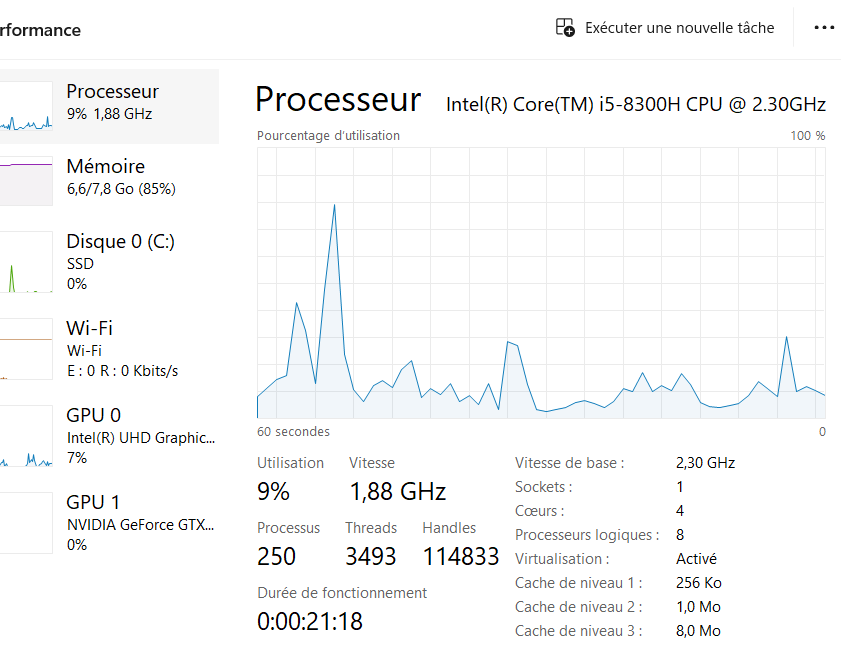Click the run new task icon

point(565,28)
